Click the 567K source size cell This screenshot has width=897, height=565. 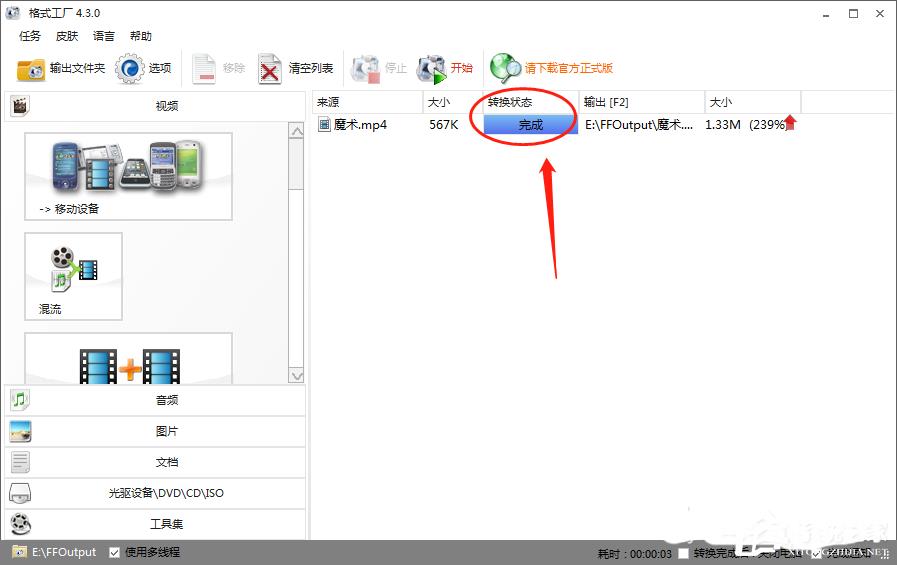[x=444, y=125]
